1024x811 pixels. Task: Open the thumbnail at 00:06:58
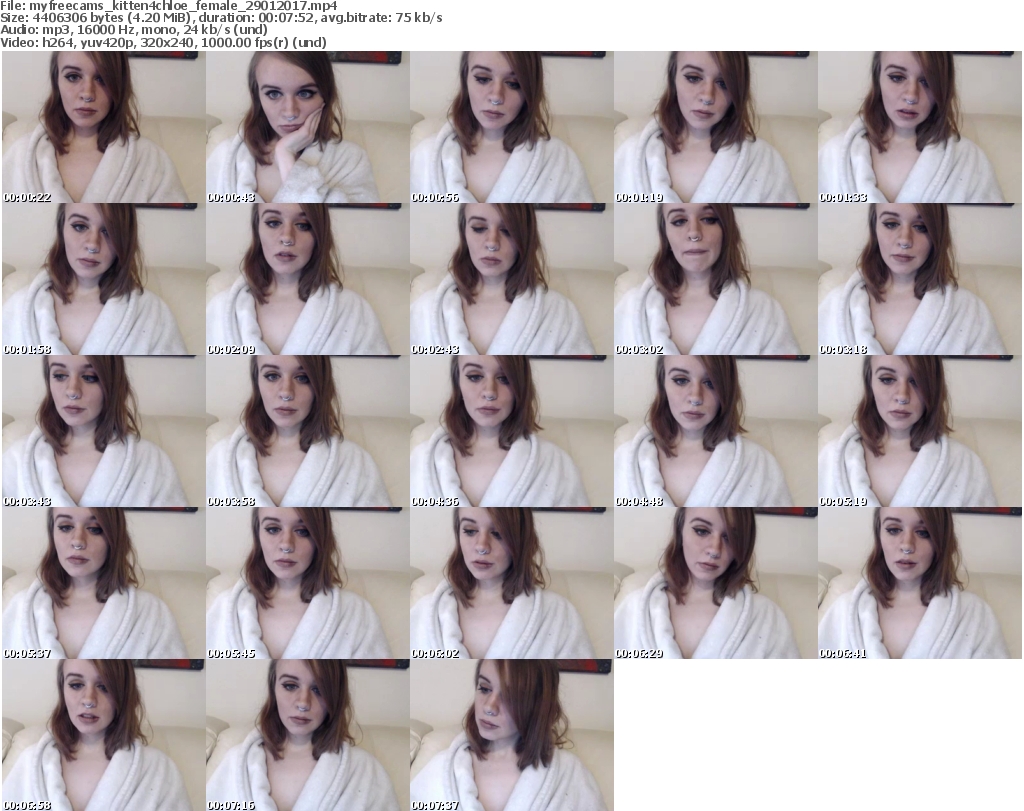click(x=103, y=735)
